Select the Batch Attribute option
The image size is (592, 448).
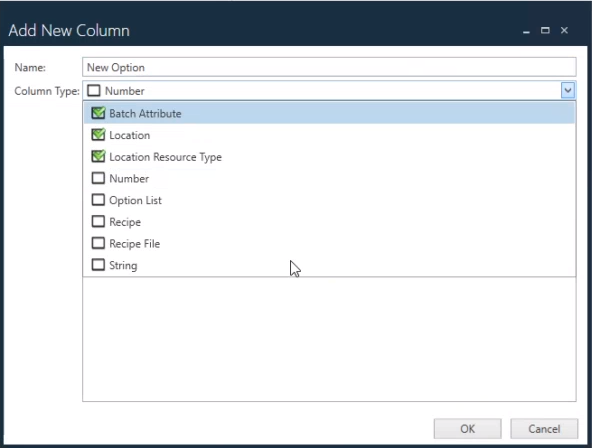coord(329,113)
